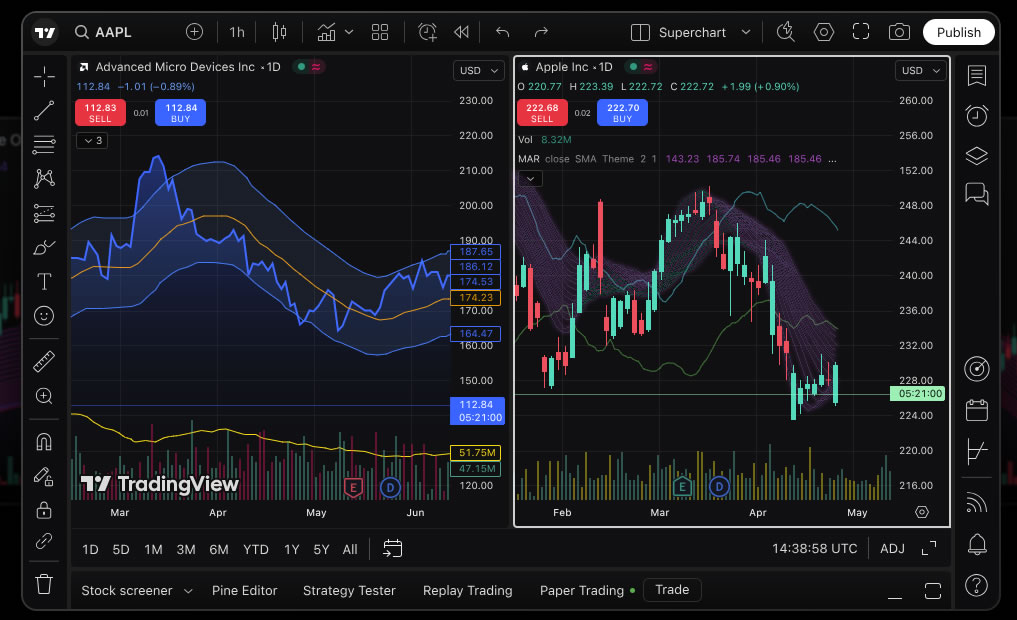Click the 174.23 orange price label
This screenshot has height=620, width=1017.
(x=476, y=298)
